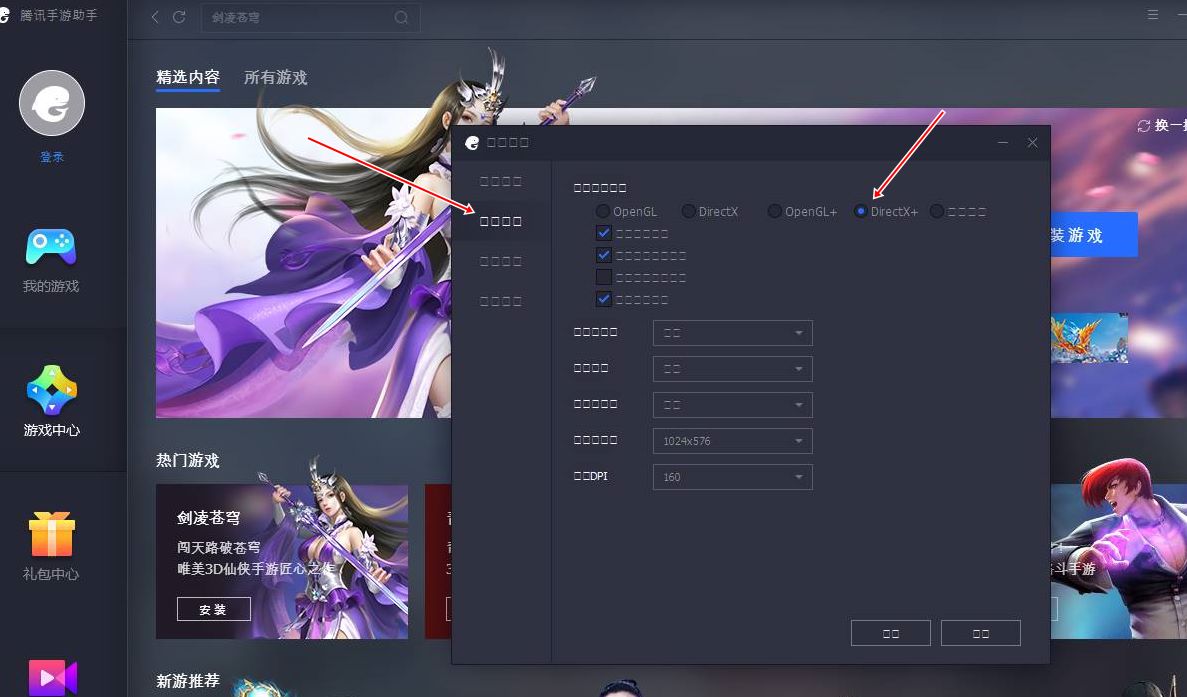Screen dimensions: 1187x697
Task: Minimize the settings dialog
Action: coord(1002,142)
